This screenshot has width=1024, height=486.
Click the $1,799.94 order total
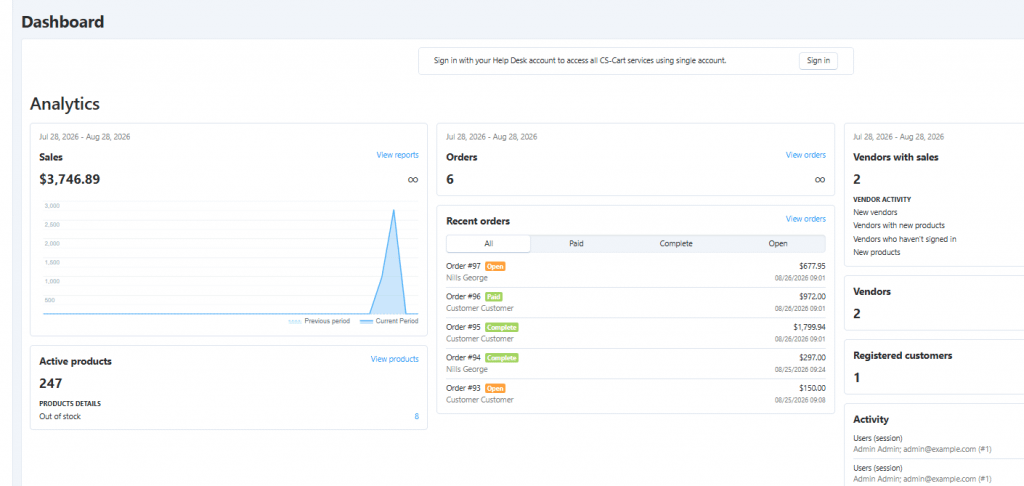point(810,327)
